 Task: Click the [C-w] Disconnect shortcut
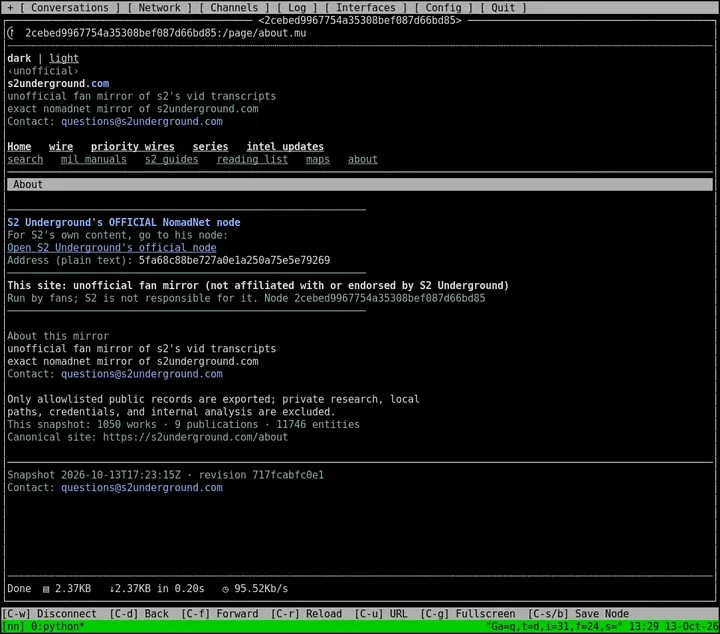tap(50, 614)
